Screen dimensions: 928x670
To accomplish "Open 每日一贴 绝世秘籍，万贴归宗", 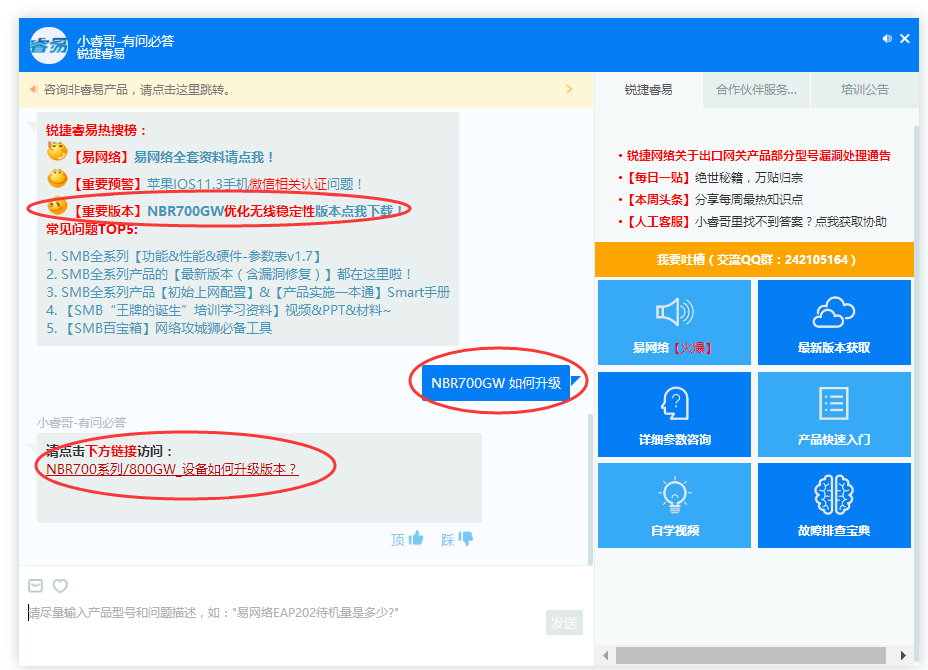I will point(714,178).
